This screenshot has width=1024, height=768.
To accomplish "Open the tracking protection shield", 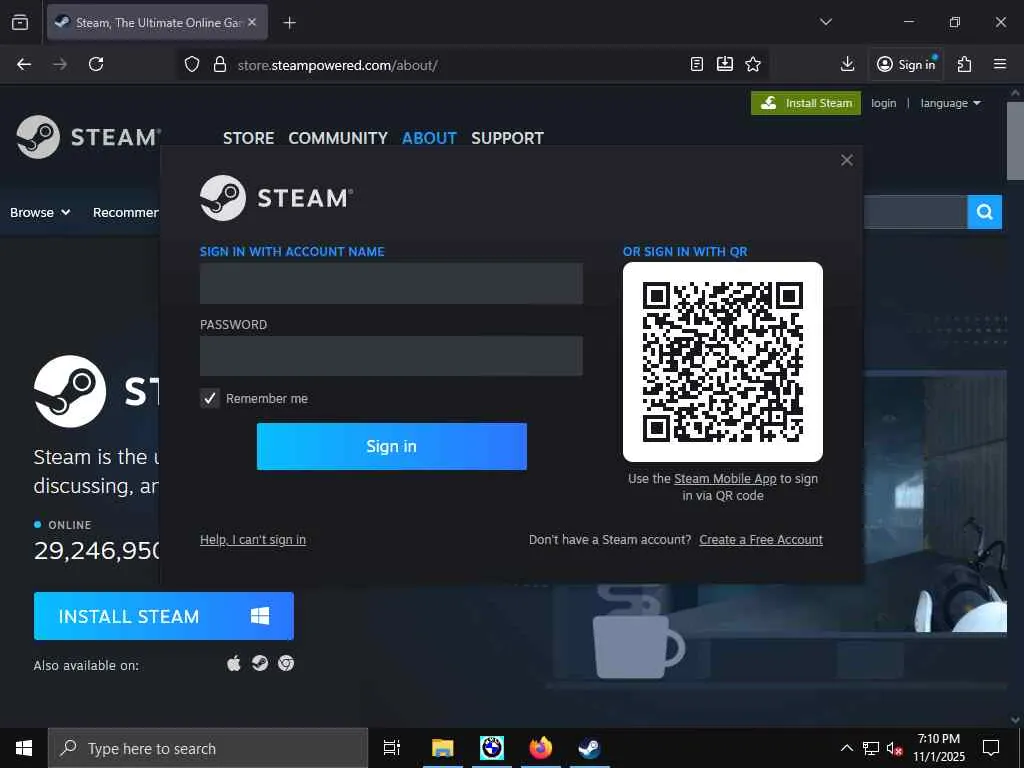I will click(191, 65).
